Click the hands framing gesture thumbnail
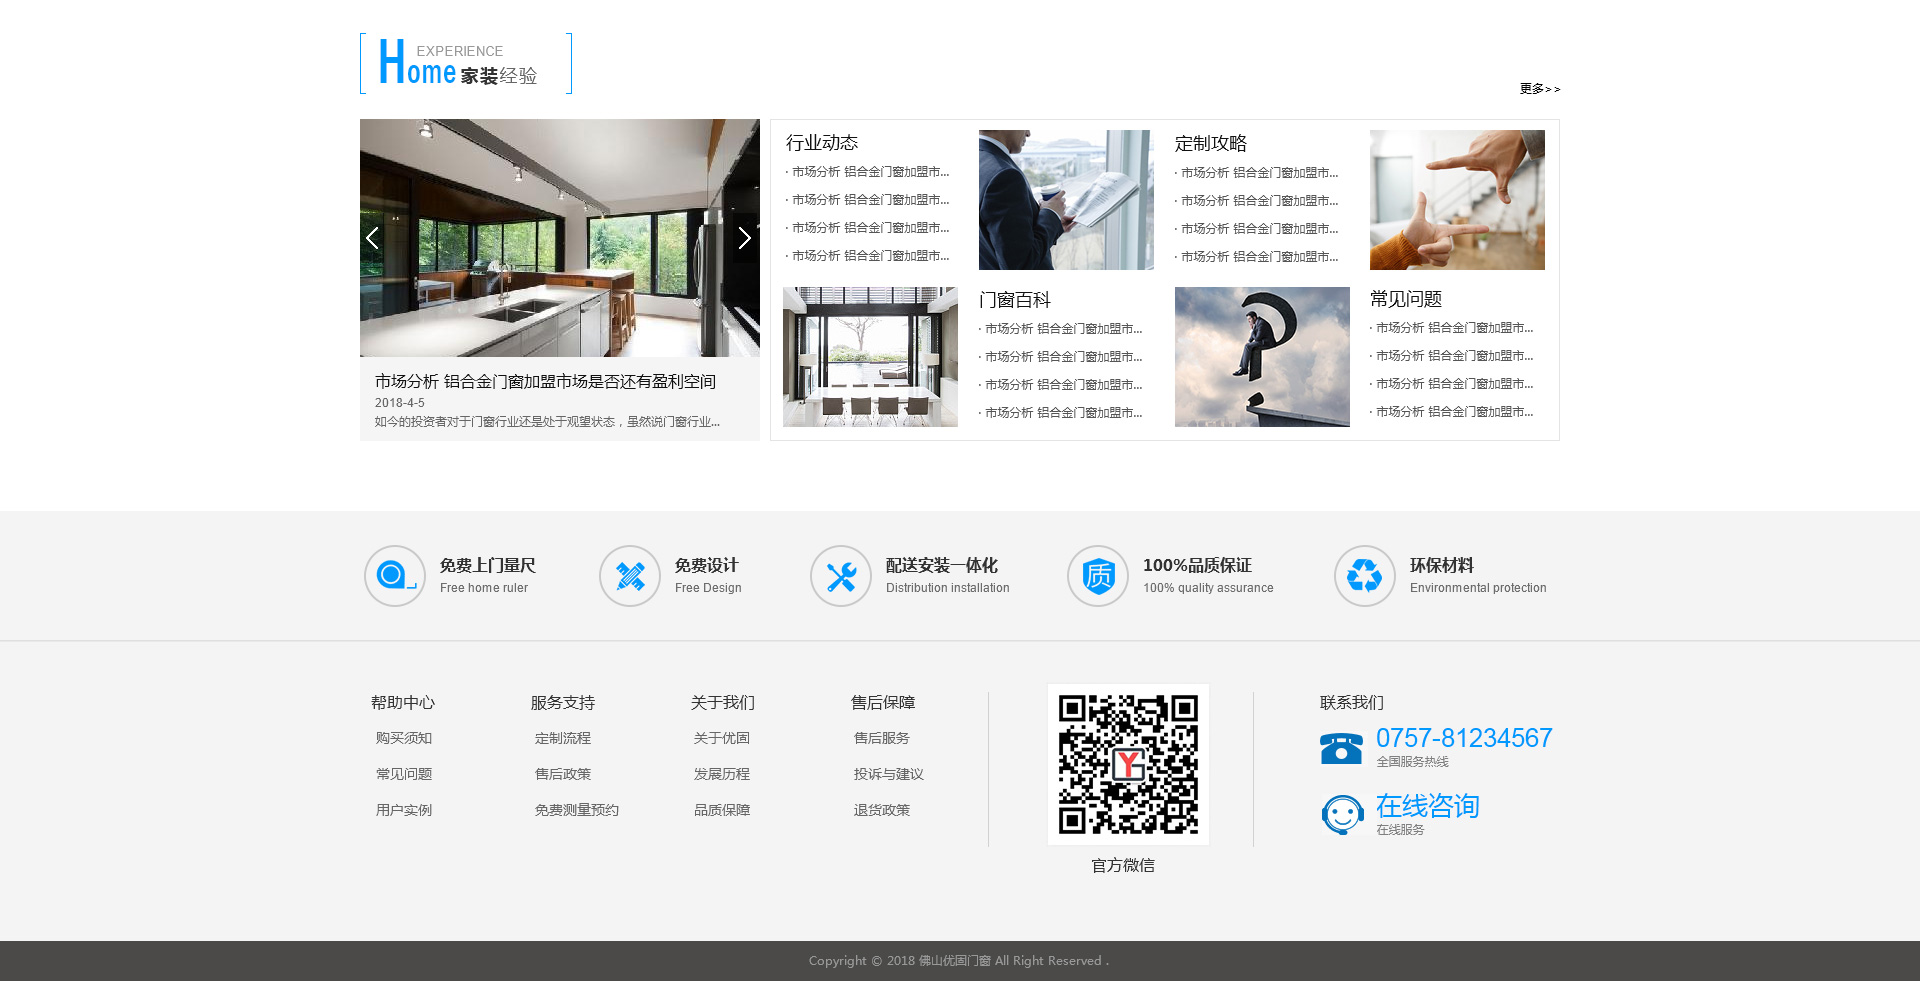1920x981 pixels. click(1456, 200)
